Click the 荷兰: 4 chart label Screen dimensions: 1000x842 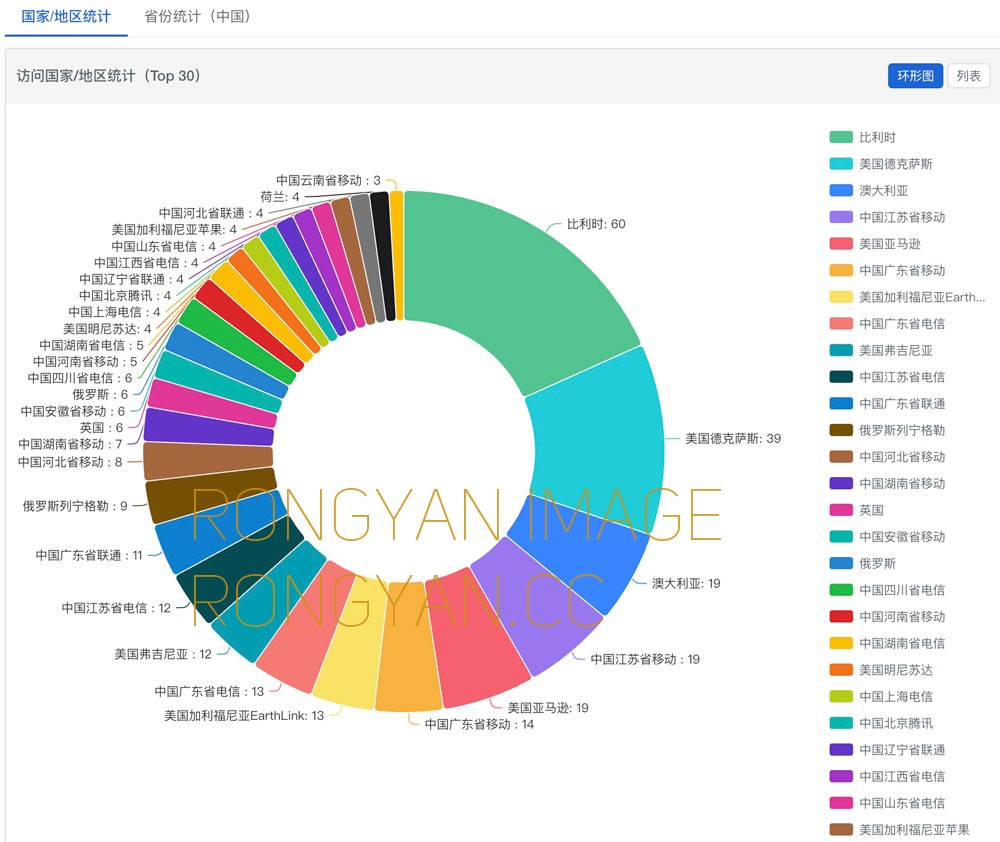(x=279, y=196)
